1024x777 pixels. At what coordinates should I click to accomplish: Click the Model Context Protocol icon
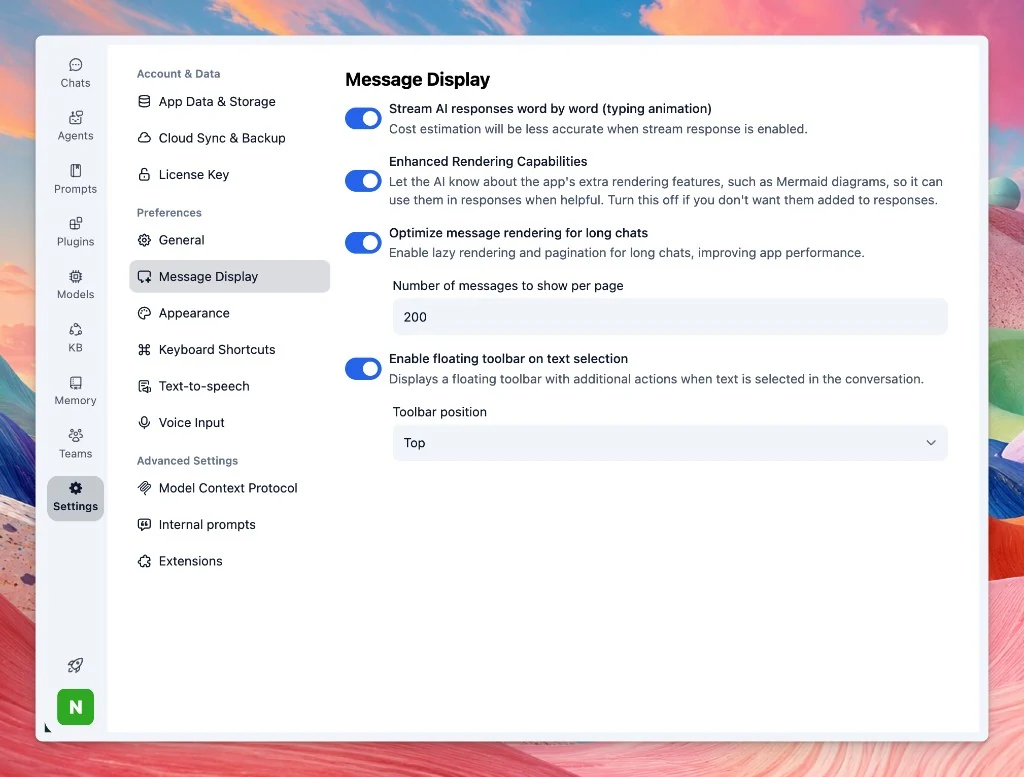(x=144, y=488)
